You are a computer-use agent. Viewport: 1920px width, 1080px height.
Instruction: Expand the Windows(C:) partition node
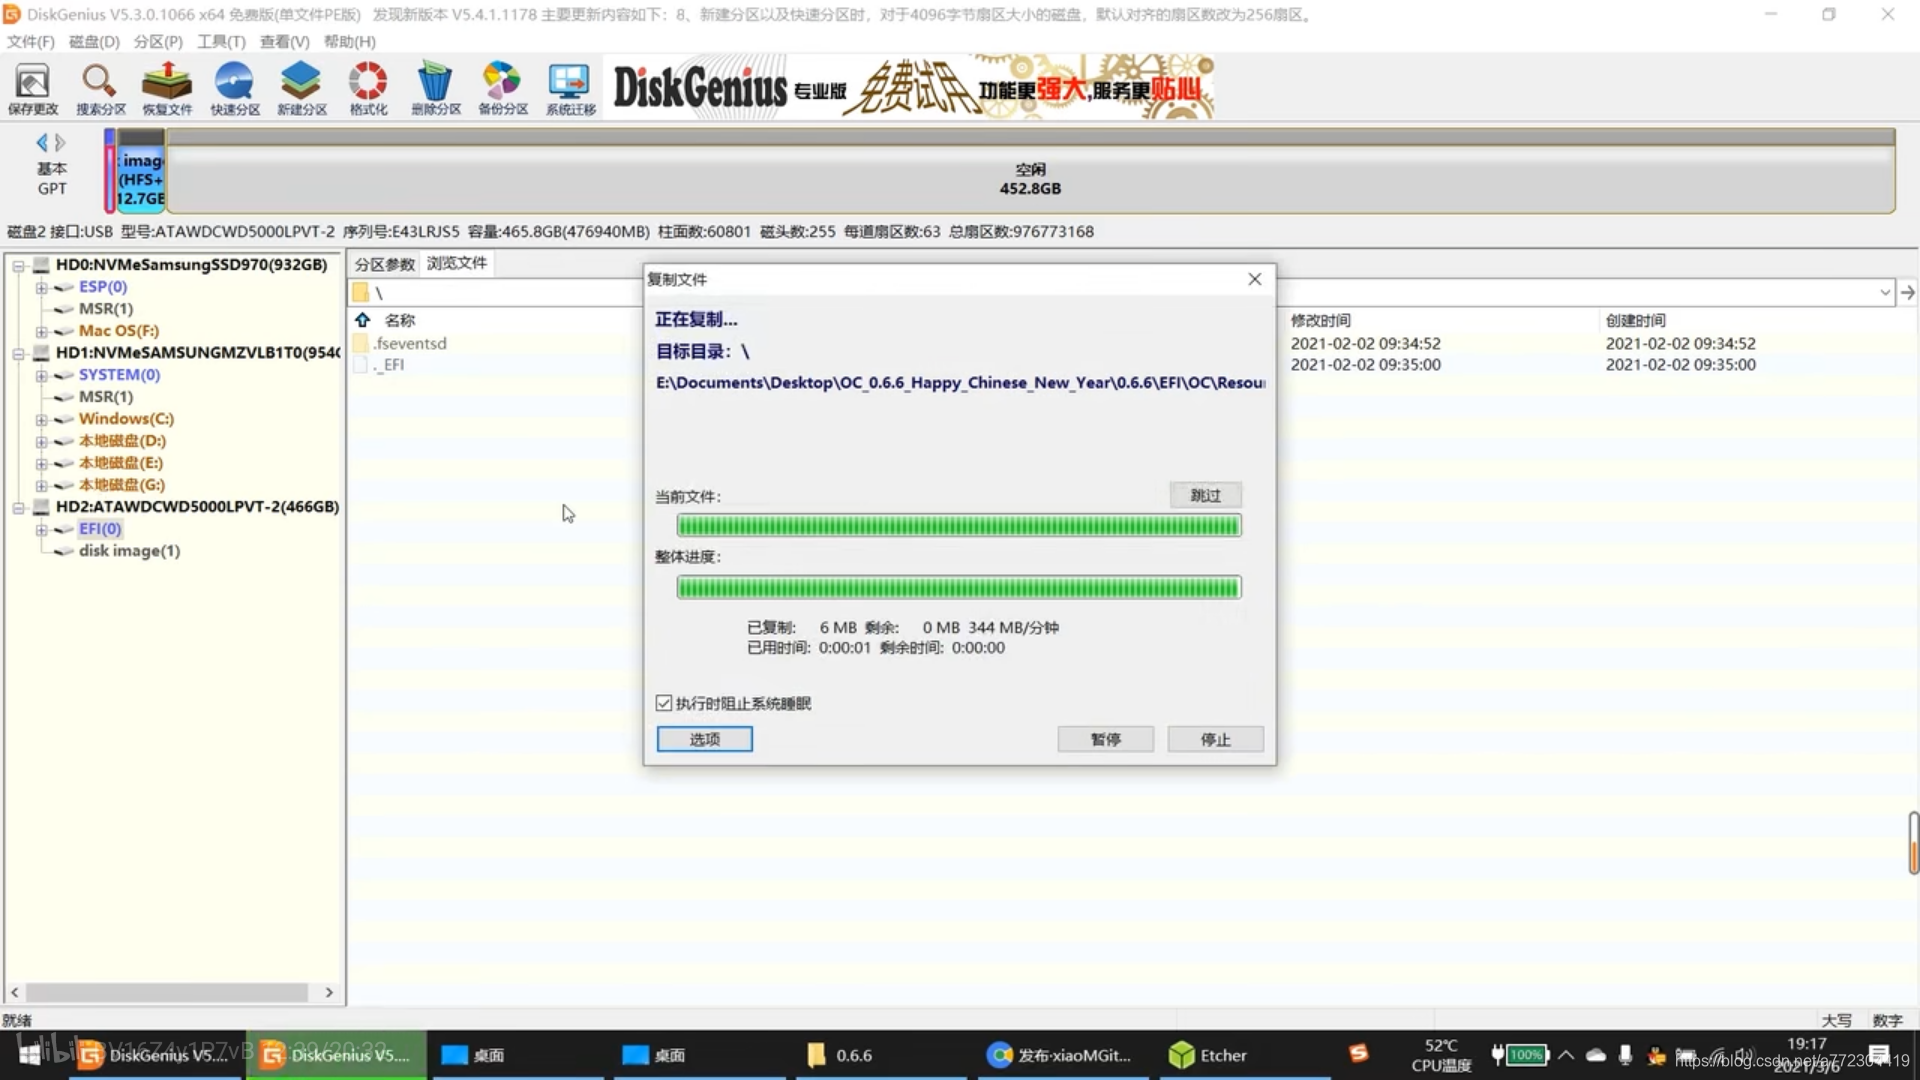coord(41,419)
